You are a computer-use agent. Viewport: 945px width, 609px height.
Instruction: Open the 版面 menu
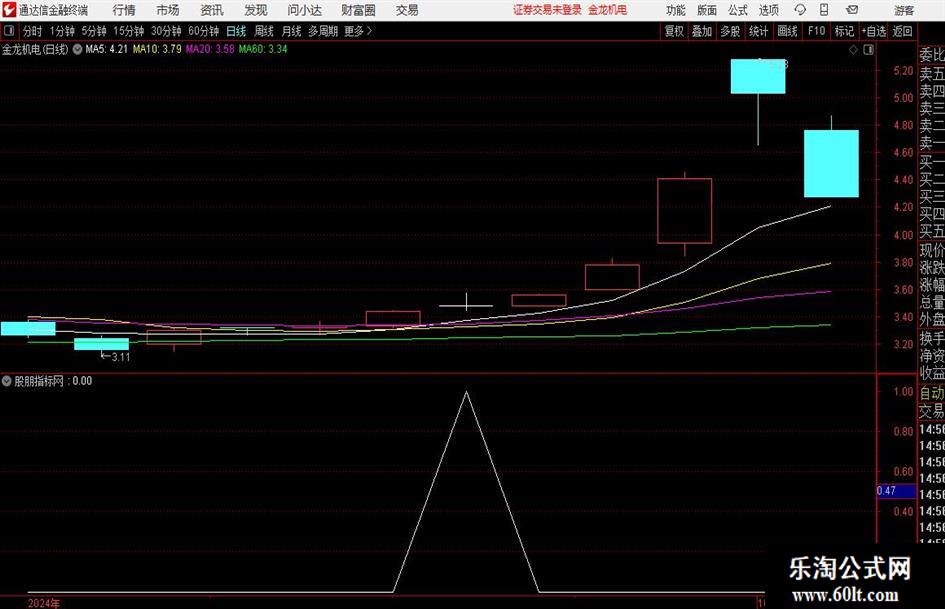pyautogui.click(x=707, y=10)
